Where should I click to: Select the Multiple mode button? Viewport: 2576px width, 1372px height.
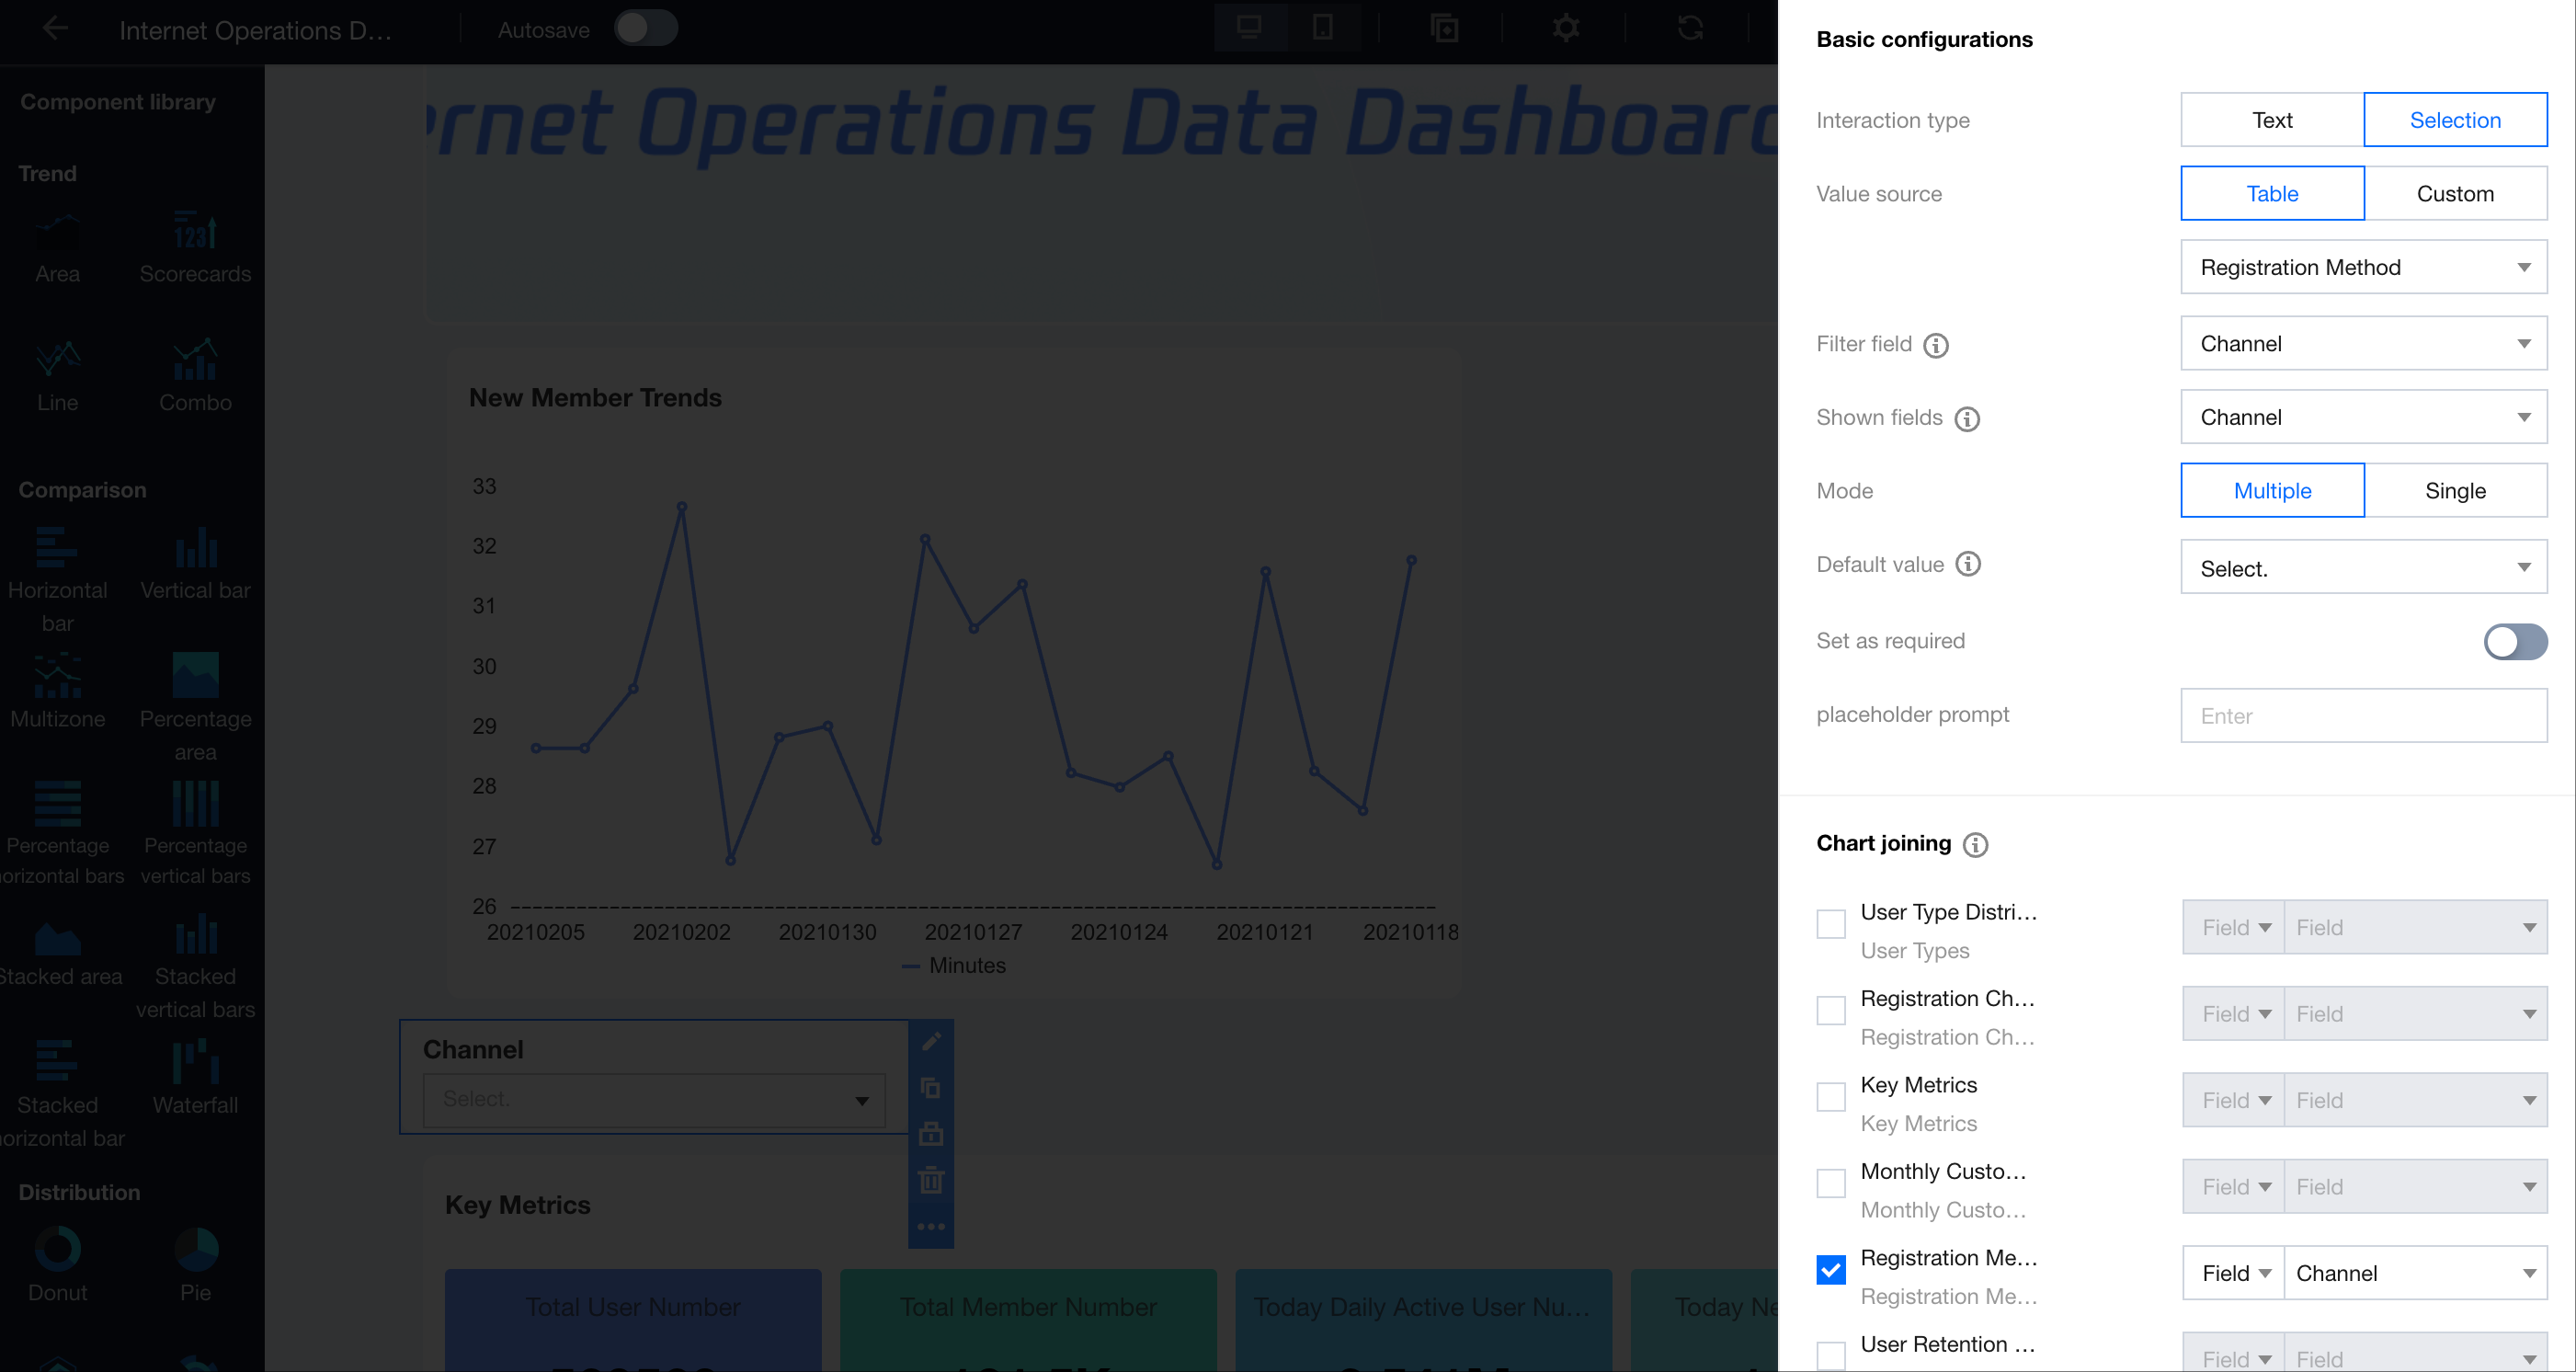[2271, 491]
